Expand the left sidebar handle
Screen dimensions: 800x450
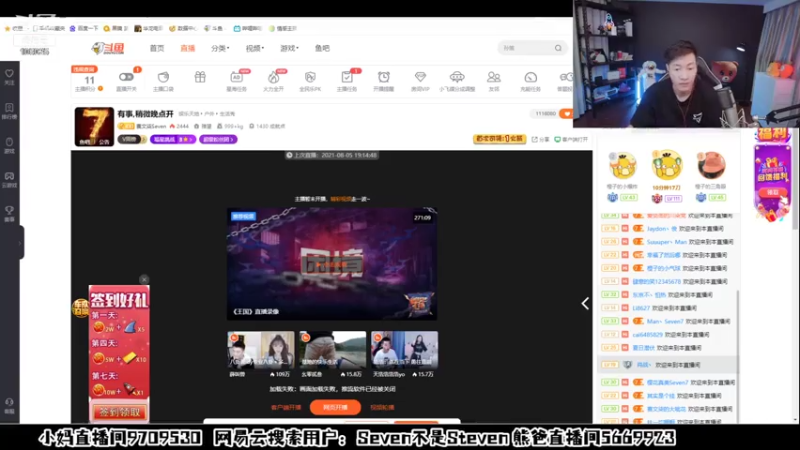[x=21, y=243]
